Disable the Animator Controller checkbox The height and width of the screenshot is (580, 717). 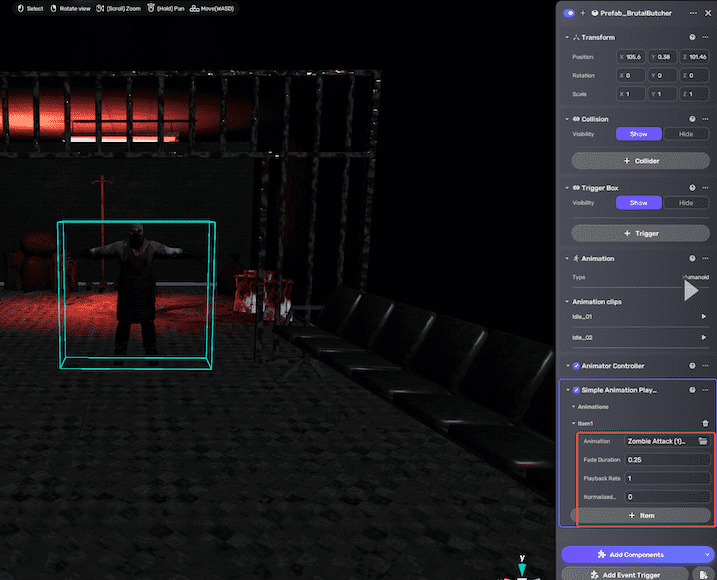click(x=575, y=366)
